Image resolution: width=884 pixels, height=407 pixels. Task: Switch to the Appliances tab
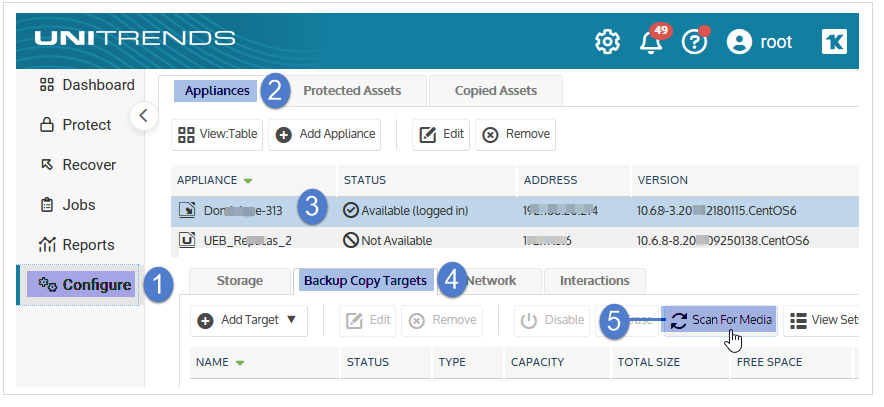pyautogui.click(x=217, y=91)
